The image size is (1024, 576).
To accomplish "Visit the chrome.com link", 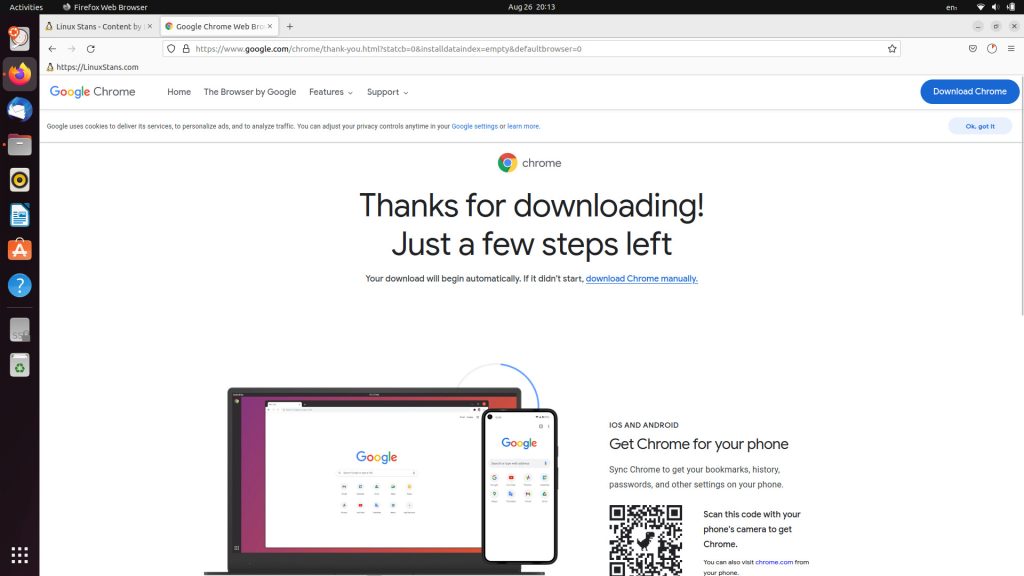I will tap(774, 562).
